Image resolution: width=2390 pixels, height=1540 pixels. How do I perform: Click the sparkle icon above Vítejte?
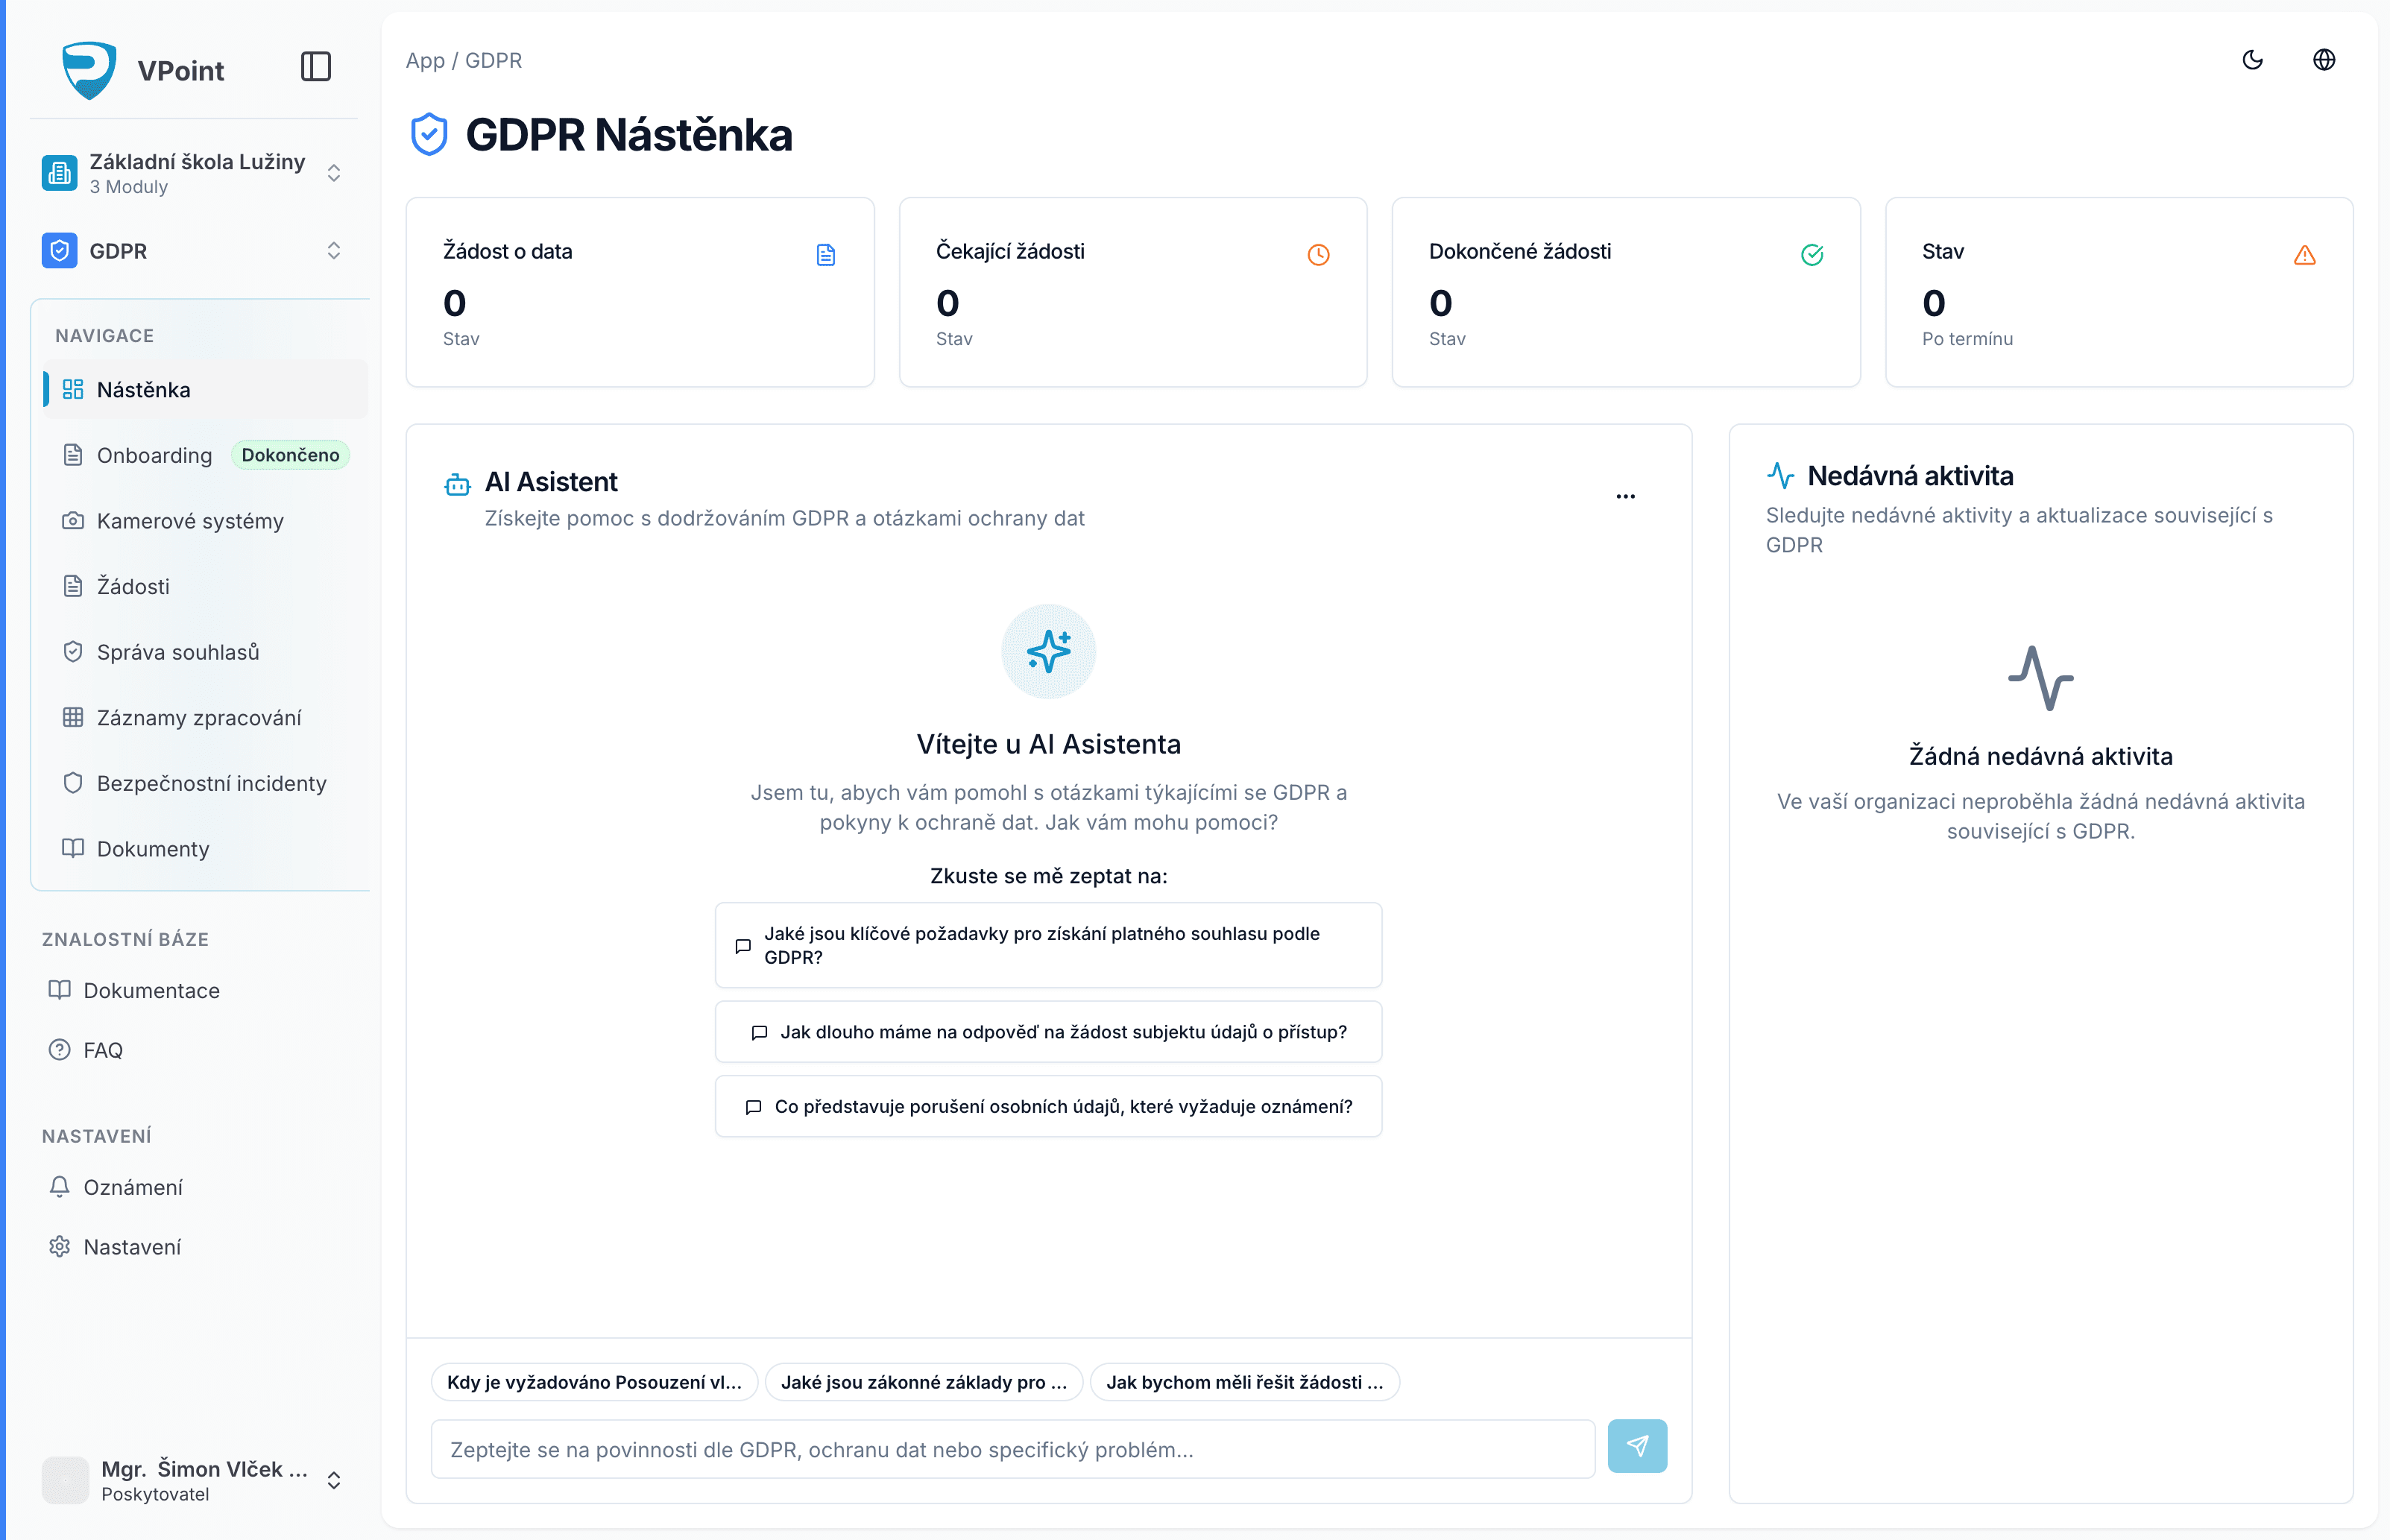tap(1048, 651)
